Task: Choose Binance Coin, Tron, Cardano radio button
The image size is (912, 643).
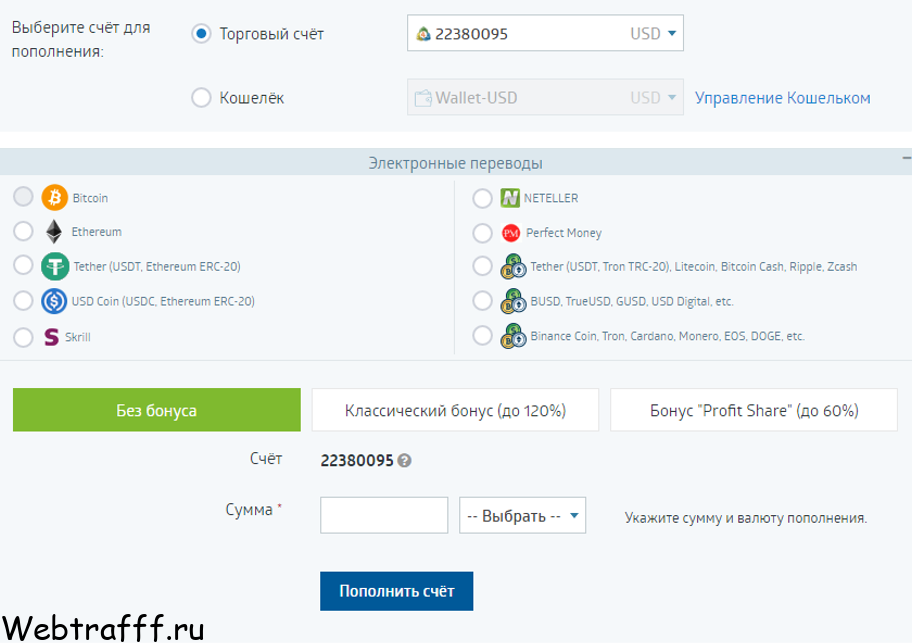Action: click(482, 335)
